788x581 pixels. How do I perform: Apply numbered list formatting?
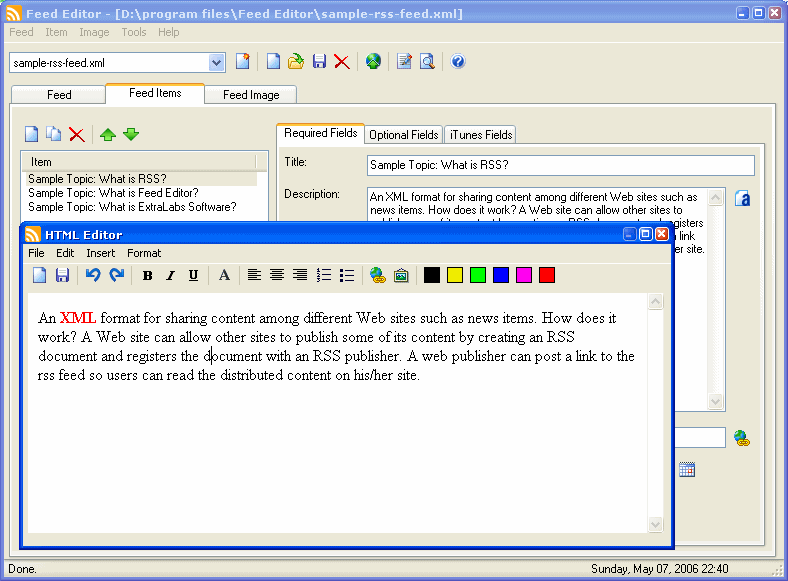point(323,275)
